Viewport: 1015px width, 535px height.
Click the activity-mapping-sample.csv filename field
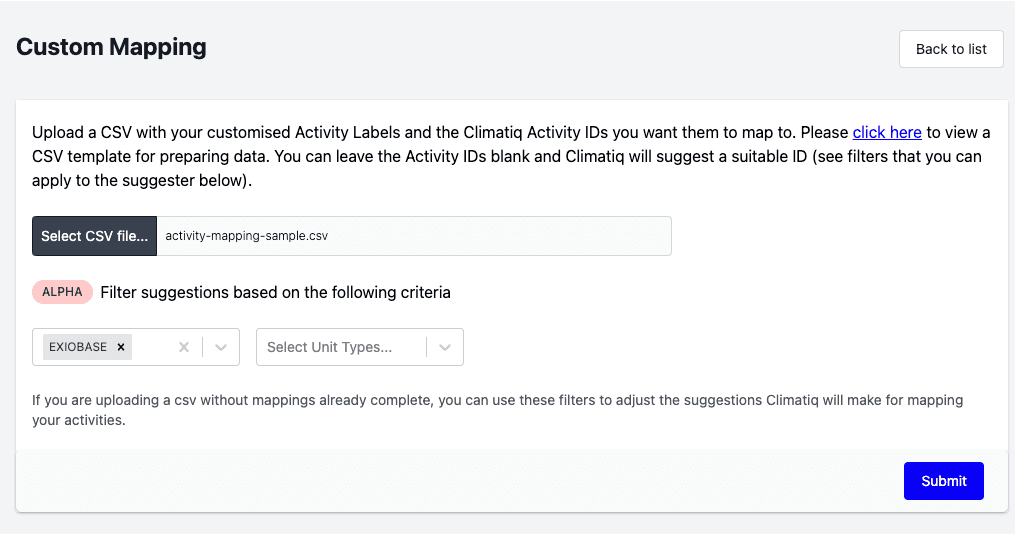pos(414,236)
